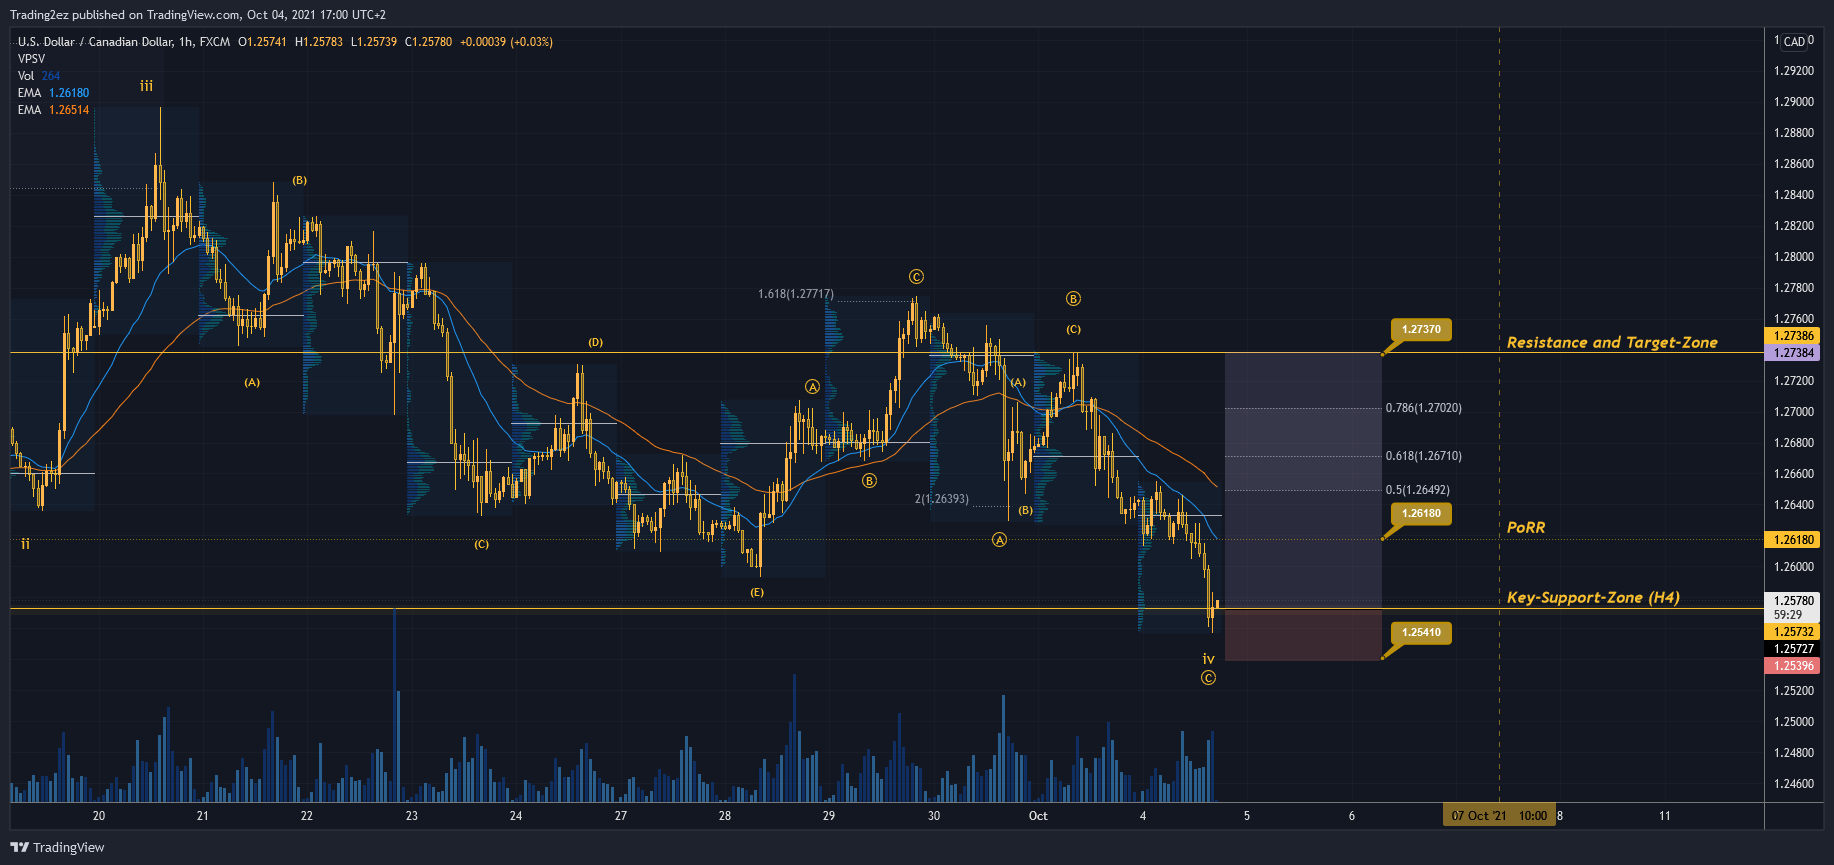Click the Vol 264 indicator label
Screen dimensions: 1834x865
[39, 76]
